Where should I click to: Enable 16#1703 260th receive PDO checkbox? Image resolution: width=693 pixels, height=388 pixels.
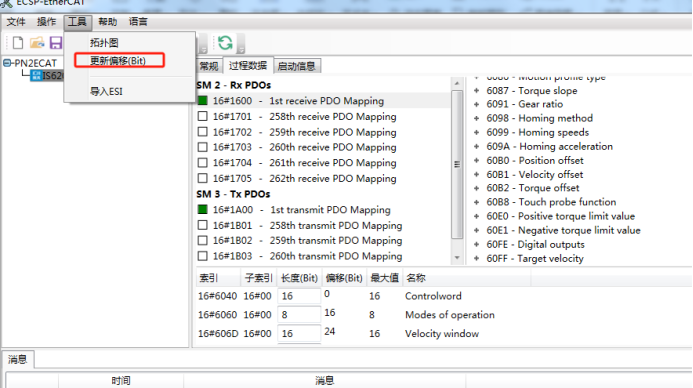click(x=202, y=147)
